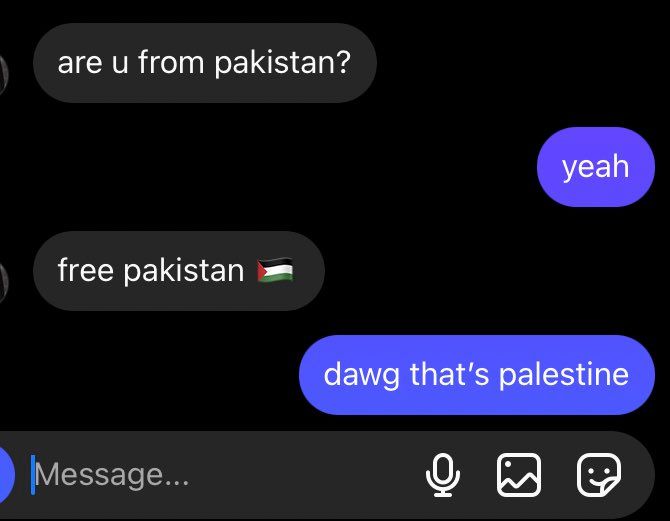Image resolution: width=670 pixels, height=521 pixels.
Task: Select the 'yeah' reply bubble
Action: tap(596, 167)
